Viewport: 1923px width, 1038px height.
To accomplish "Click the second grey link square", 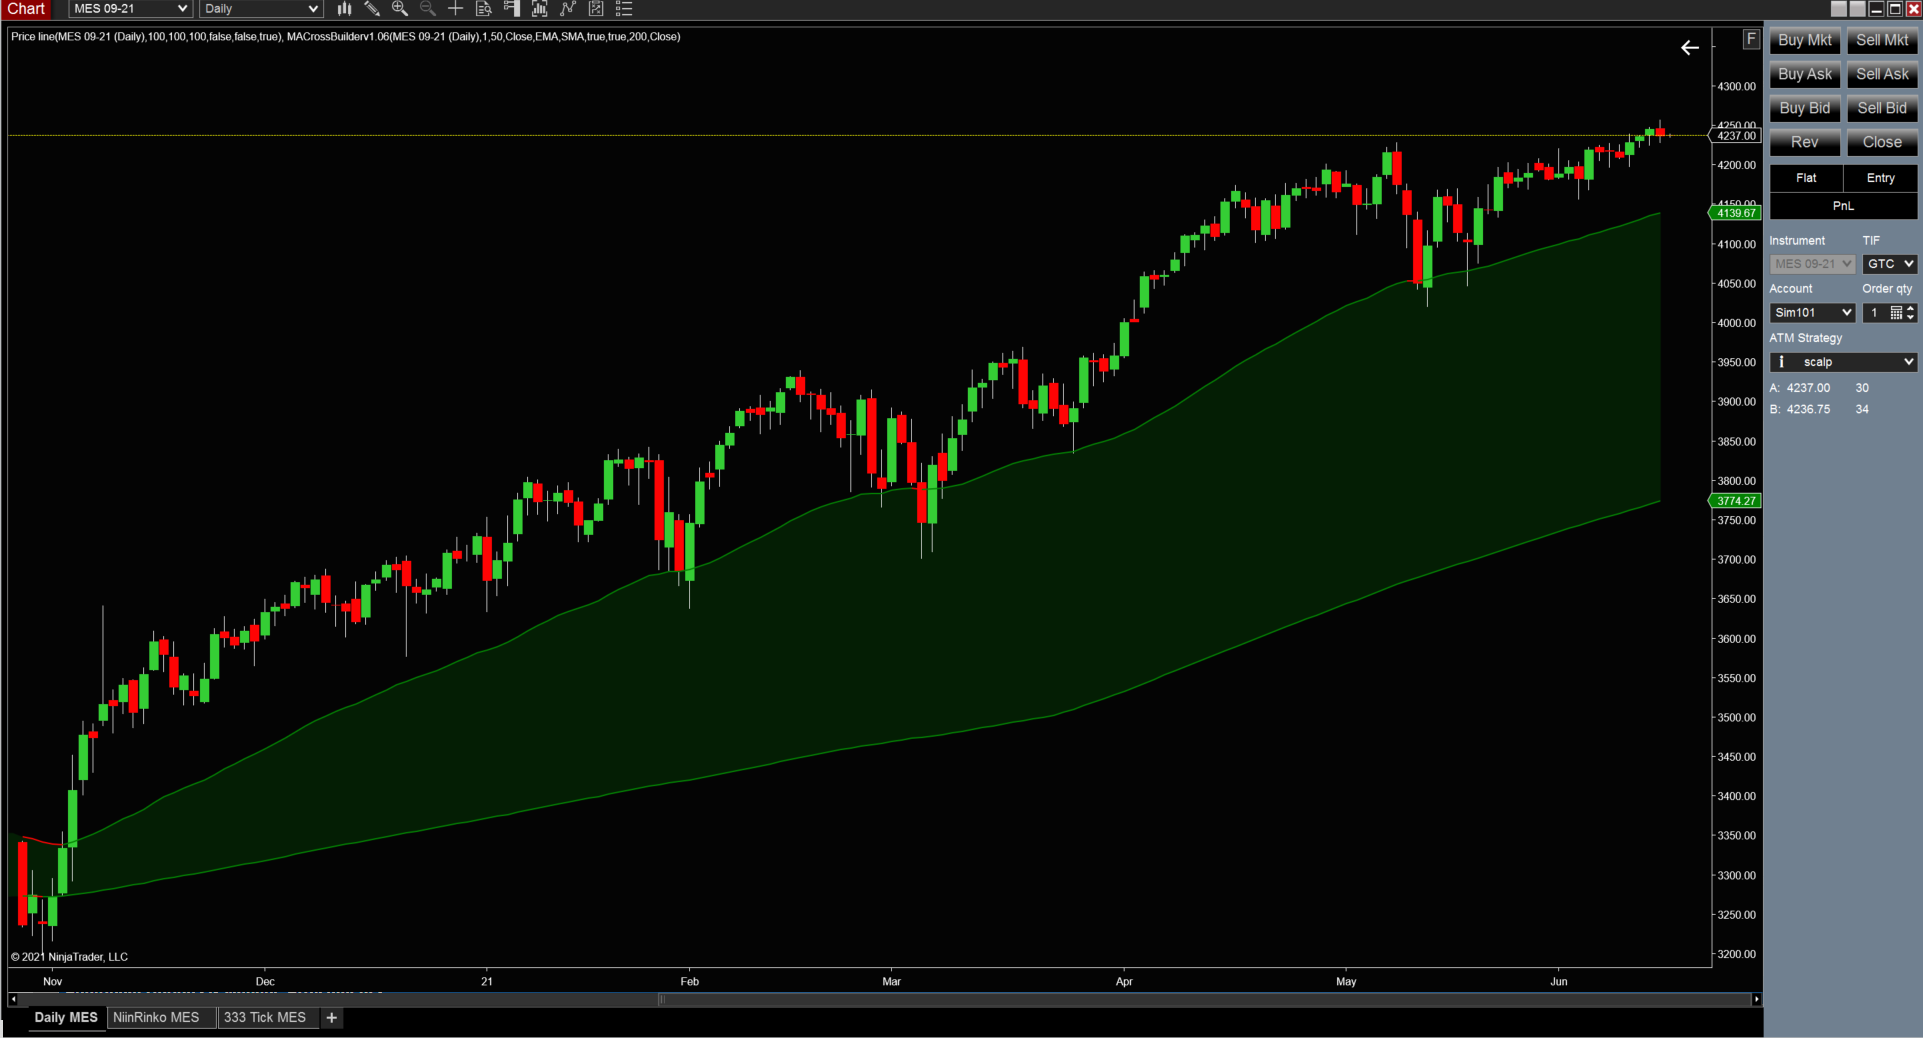I will click(1858, 9).
